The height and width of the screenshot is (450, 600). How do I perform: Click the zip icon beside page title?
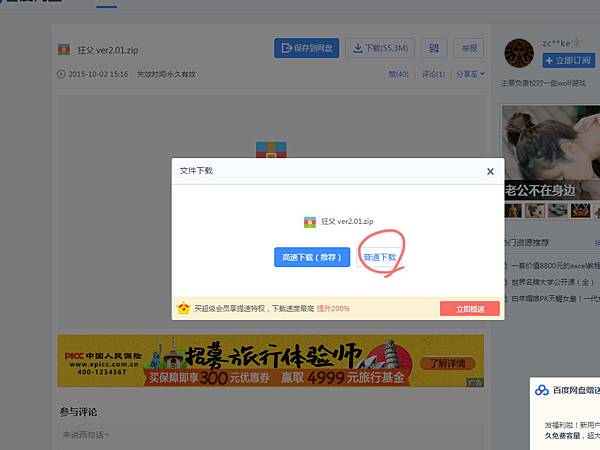[x=64, y=50]
